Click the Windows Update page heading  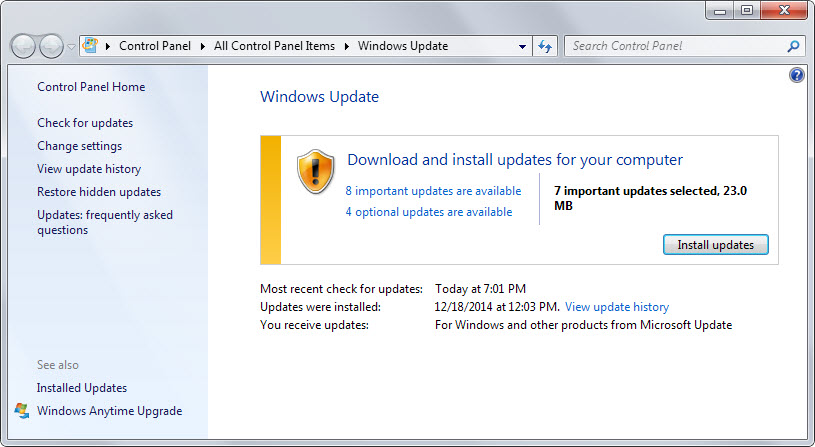(x=320, y=97)
